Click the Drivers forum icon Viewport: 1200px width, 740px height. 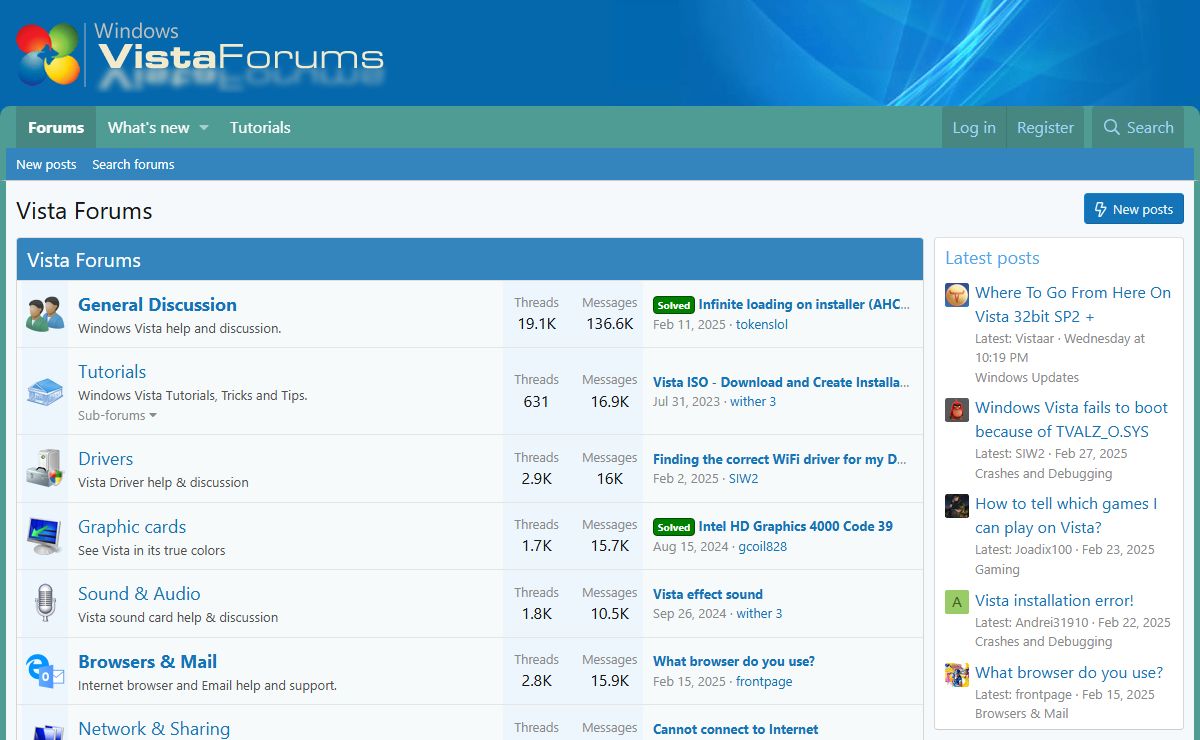tap(45, 468)
